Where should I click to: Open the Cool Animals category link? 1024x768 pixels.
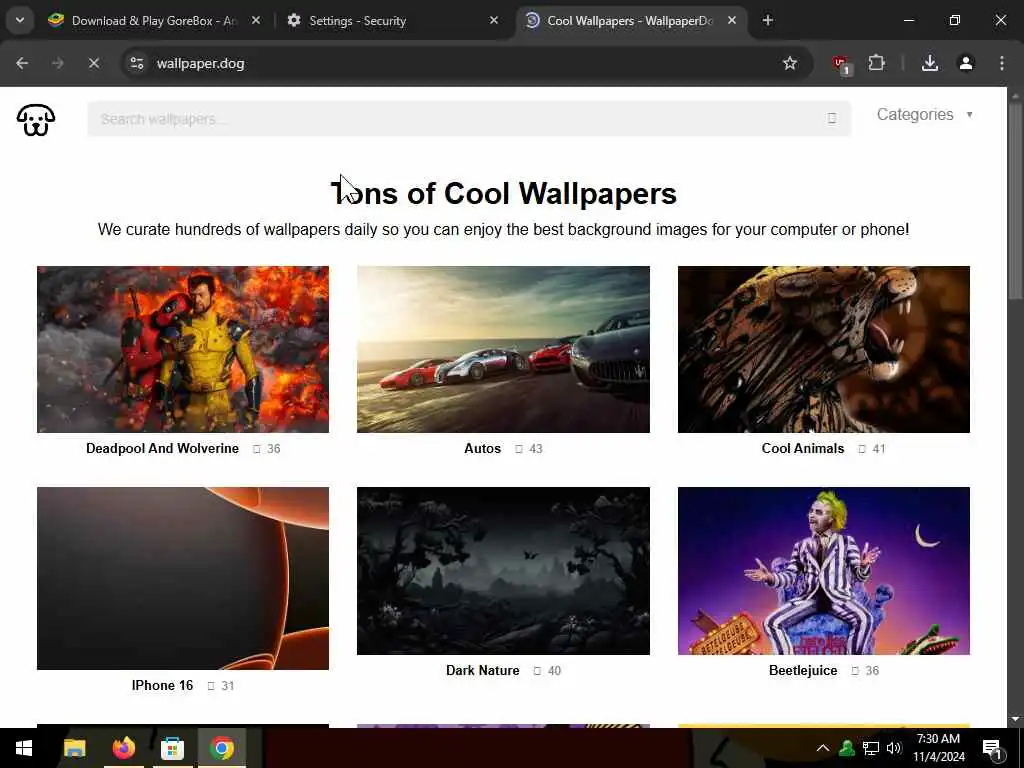(803, 449)
